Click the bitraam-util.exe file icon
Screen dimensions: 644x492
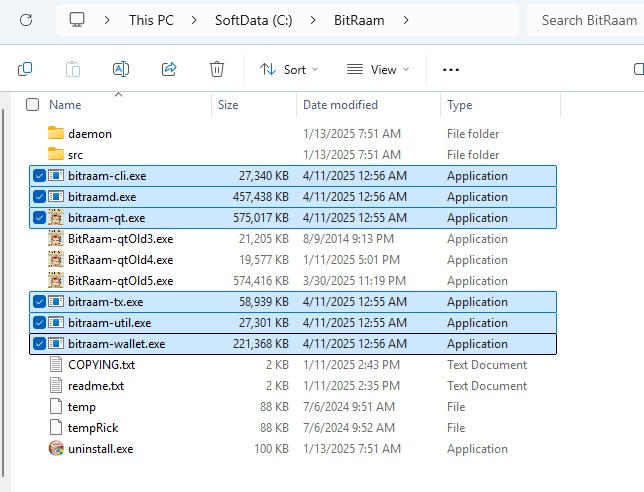(56, 323)
